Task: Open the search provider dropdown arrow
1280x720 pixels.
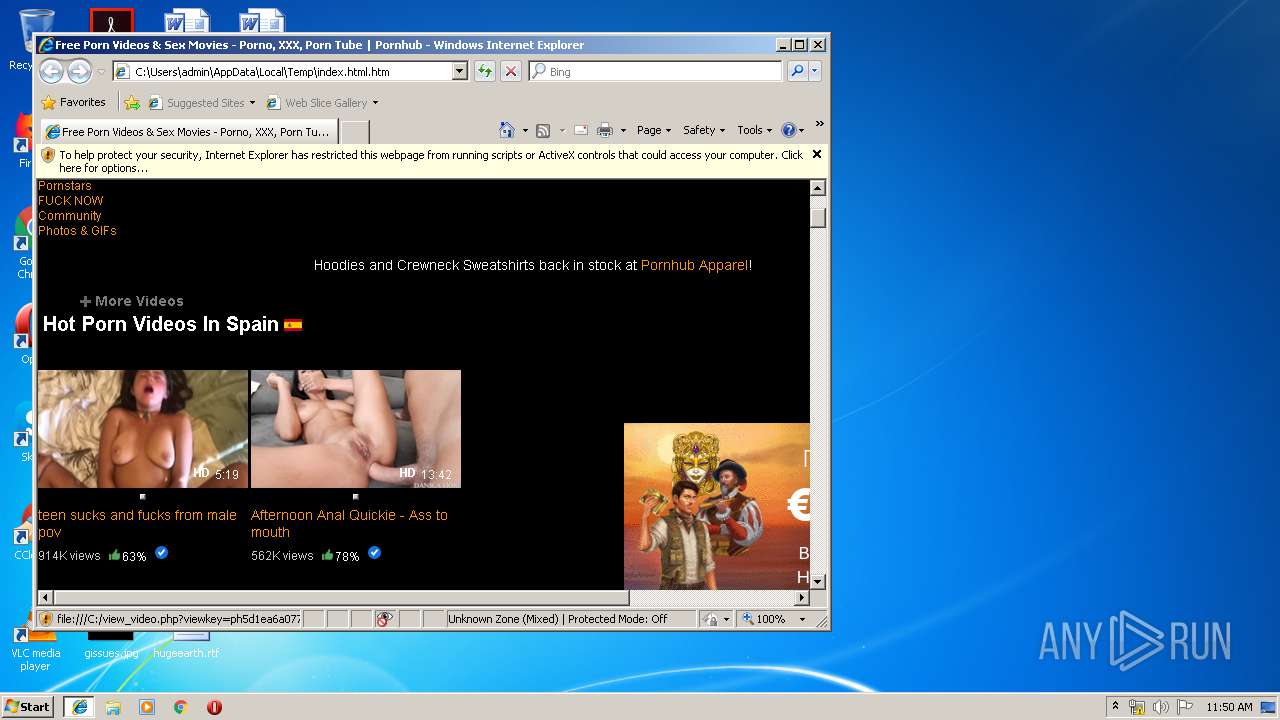Action: click(815, 71)
